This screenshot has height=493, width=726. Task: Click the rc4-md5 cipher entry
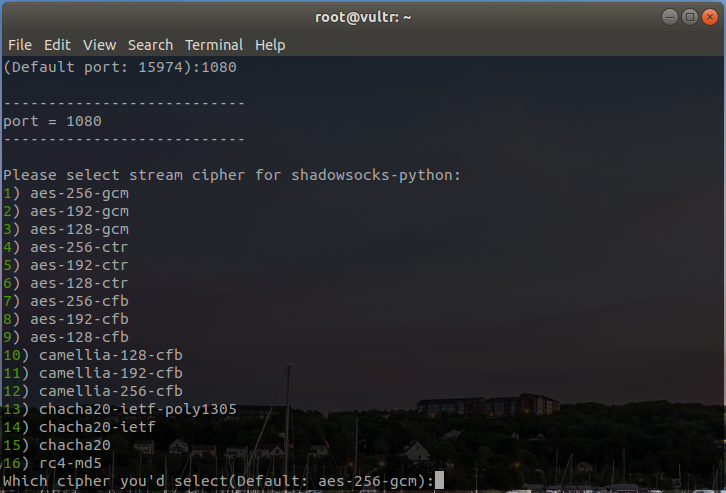point(70,463)
